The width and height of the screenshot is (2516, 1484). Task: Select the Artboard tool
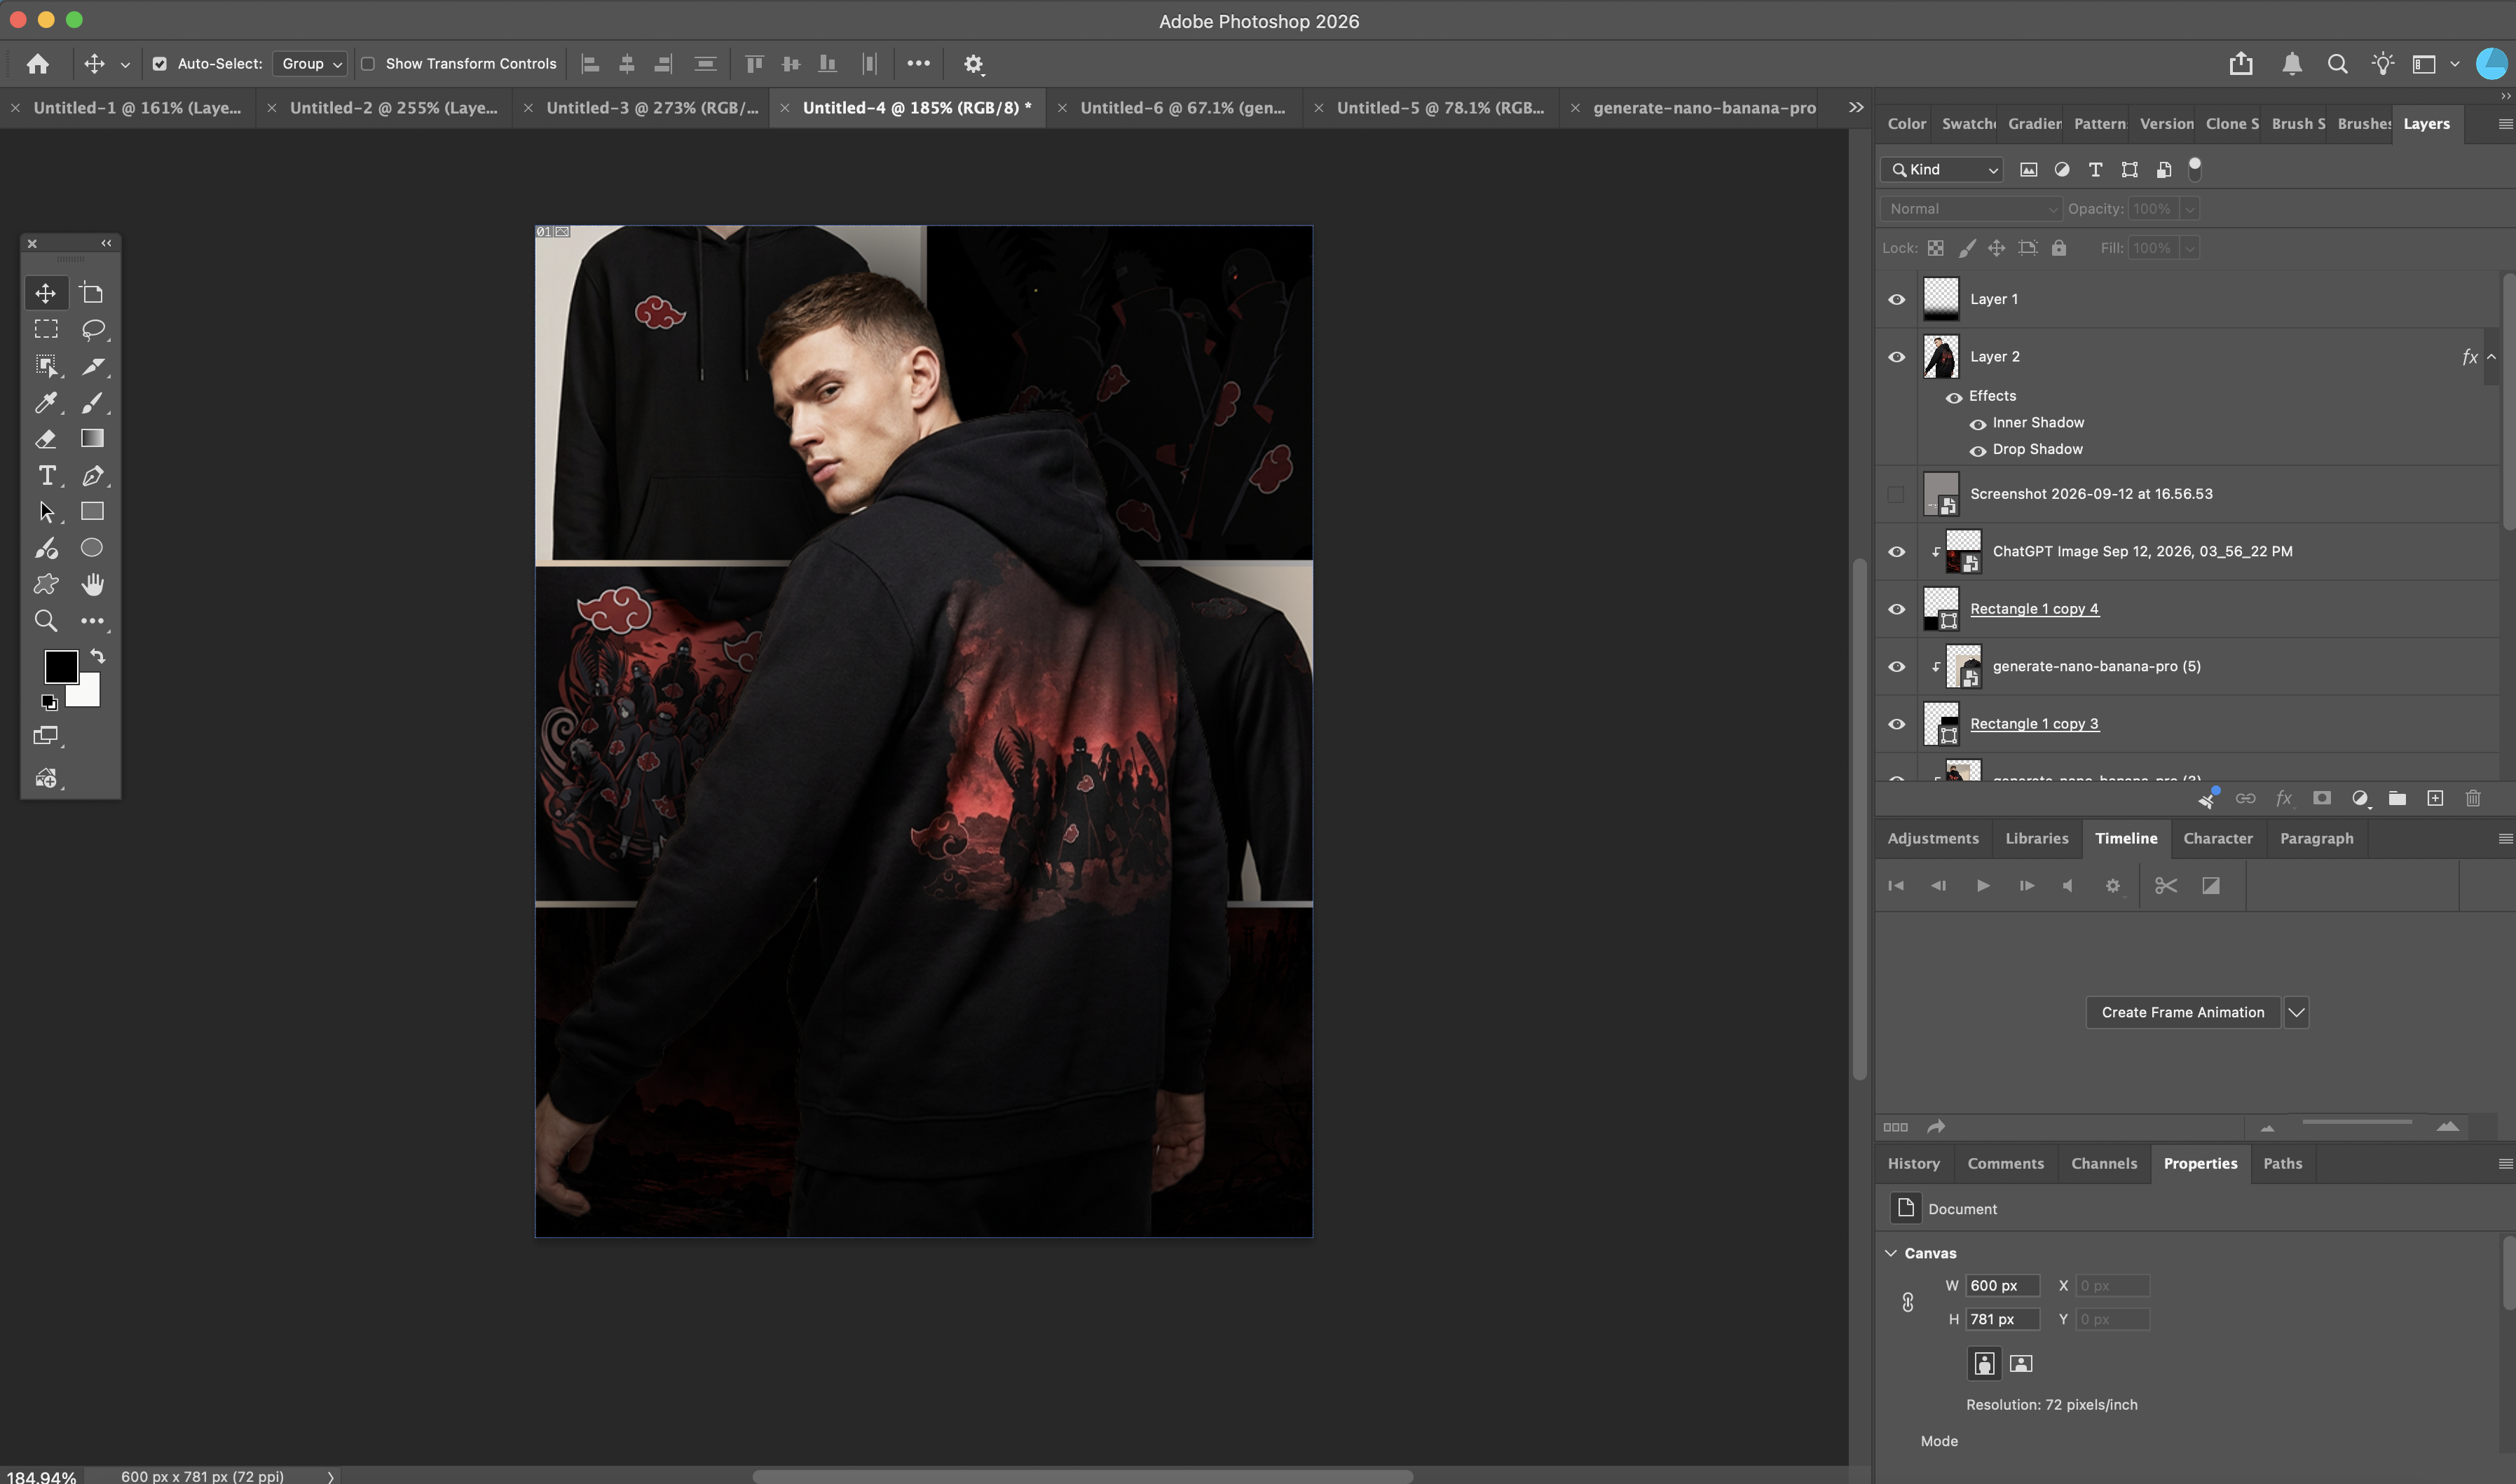pos(93,293)
